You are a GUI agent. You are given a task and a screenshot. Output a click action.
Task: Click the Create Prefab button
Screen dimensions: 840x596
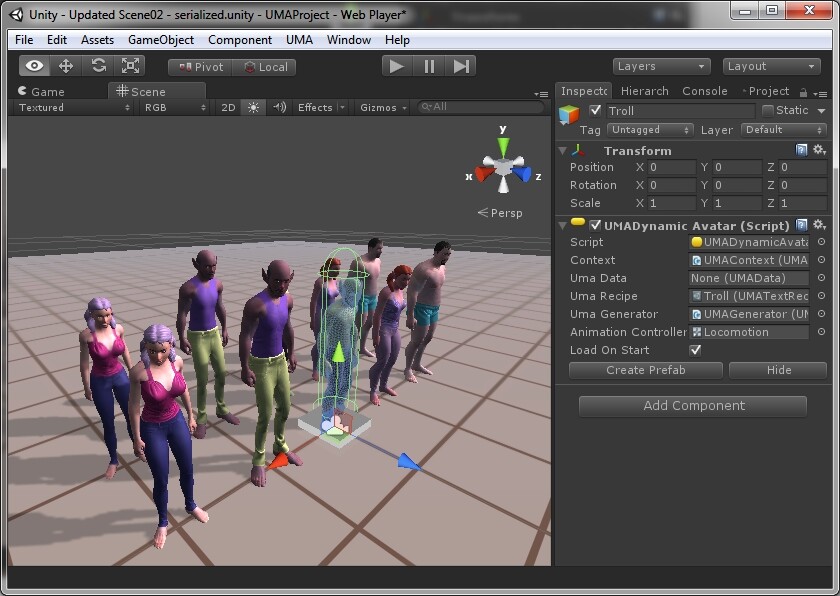tap(645, 370)
